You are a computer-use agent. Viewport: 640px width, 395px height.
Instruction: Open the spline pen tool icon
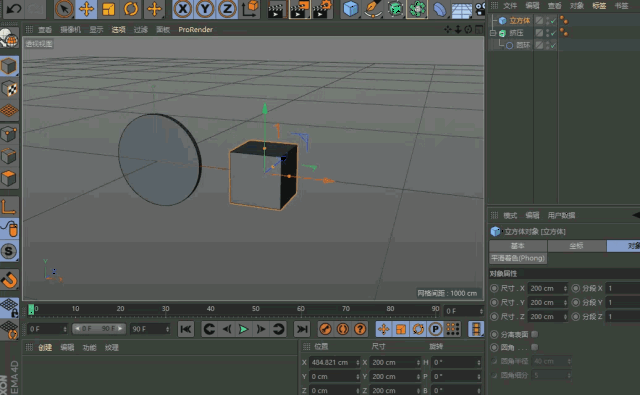coord(373,9)
